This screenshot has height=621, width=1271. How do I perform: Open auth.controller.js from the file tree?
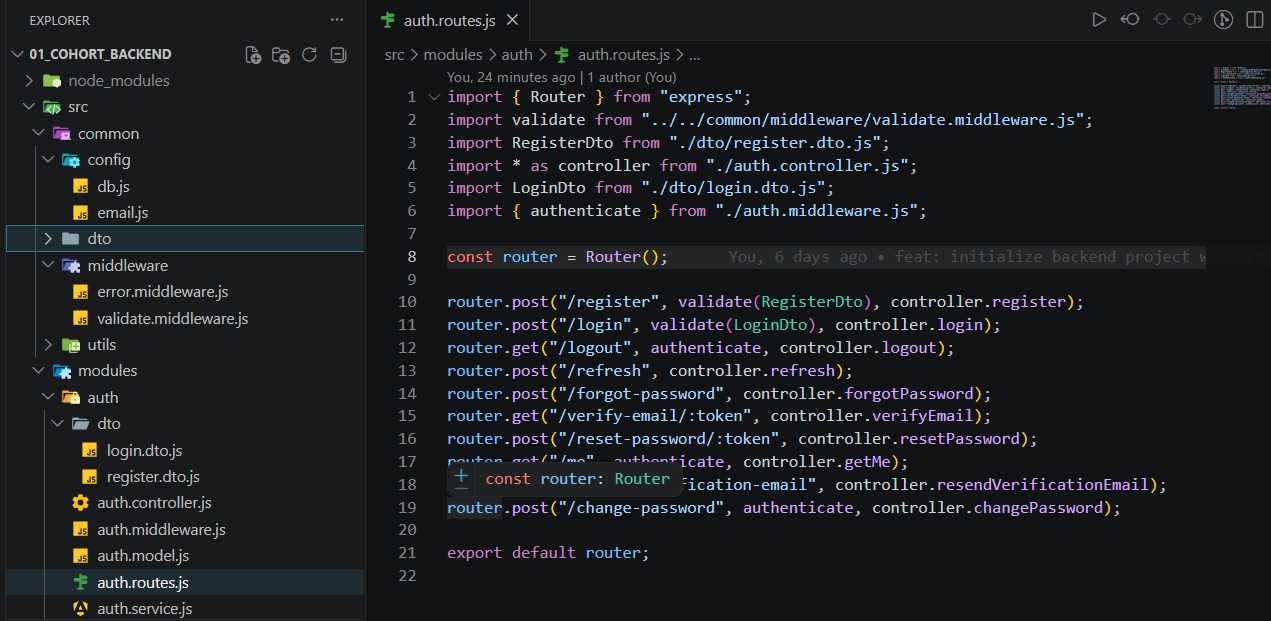coord(154,503)
